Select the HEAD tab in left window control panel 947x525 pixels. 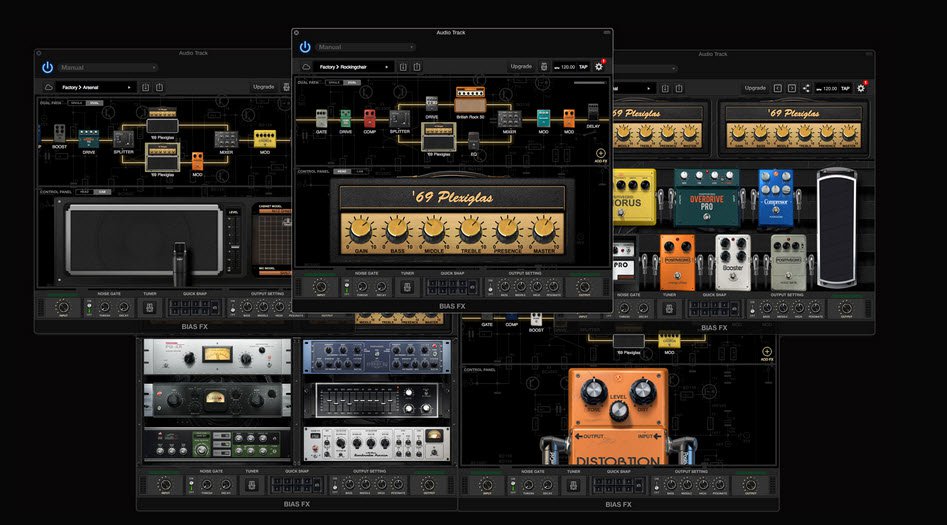click(85, 192)
